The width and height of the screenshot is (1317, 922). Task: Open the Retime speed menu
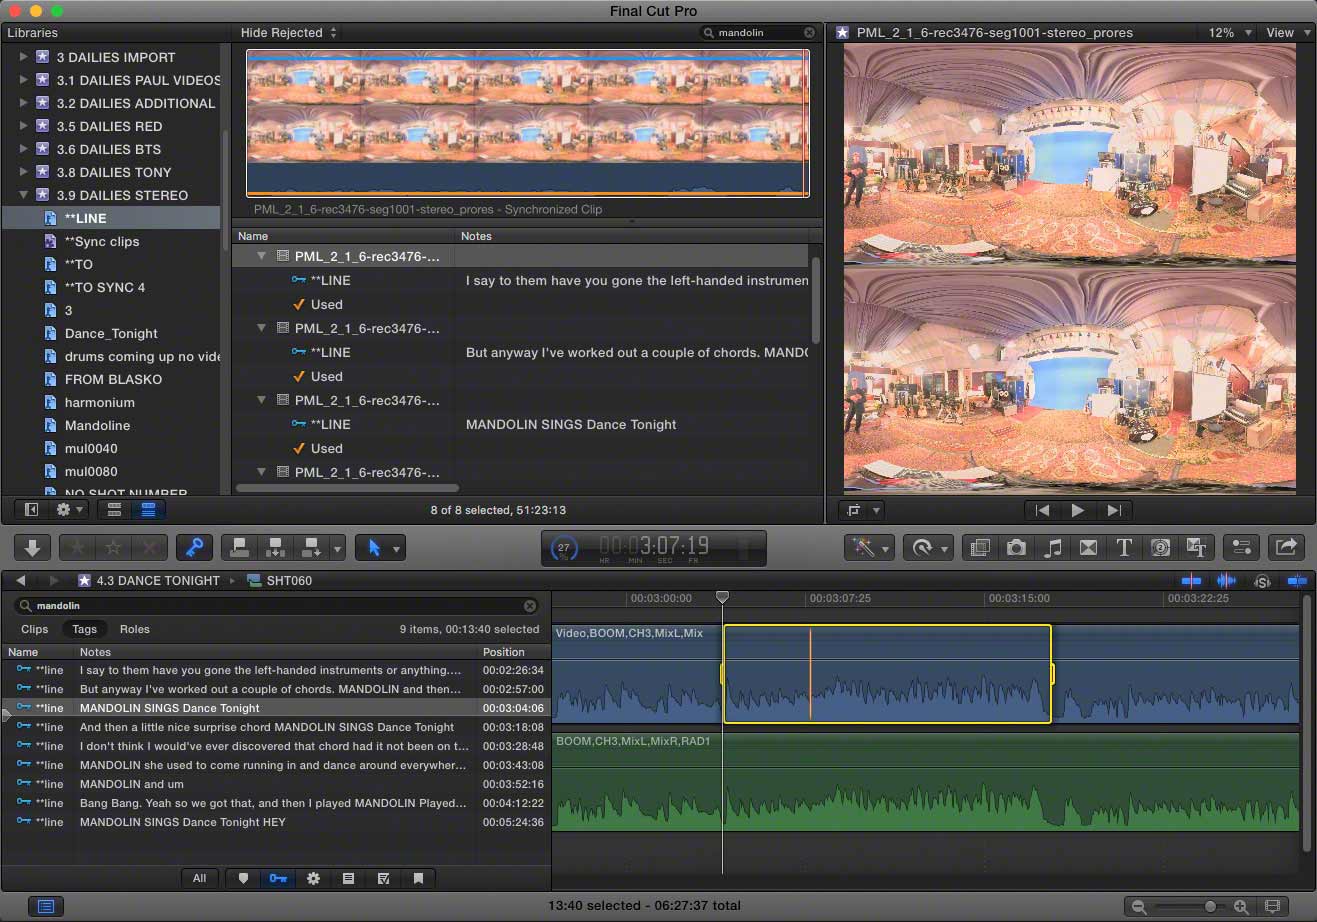(930, 547)
